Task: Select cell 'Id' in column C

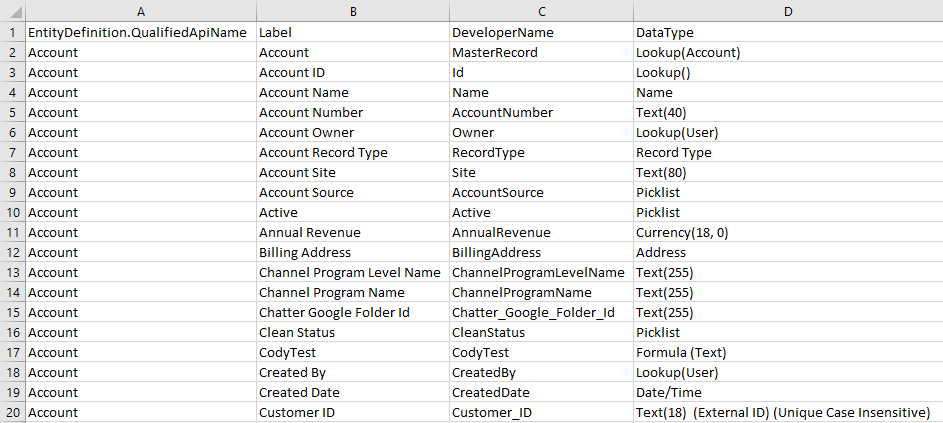Action: tap(541, 72)
